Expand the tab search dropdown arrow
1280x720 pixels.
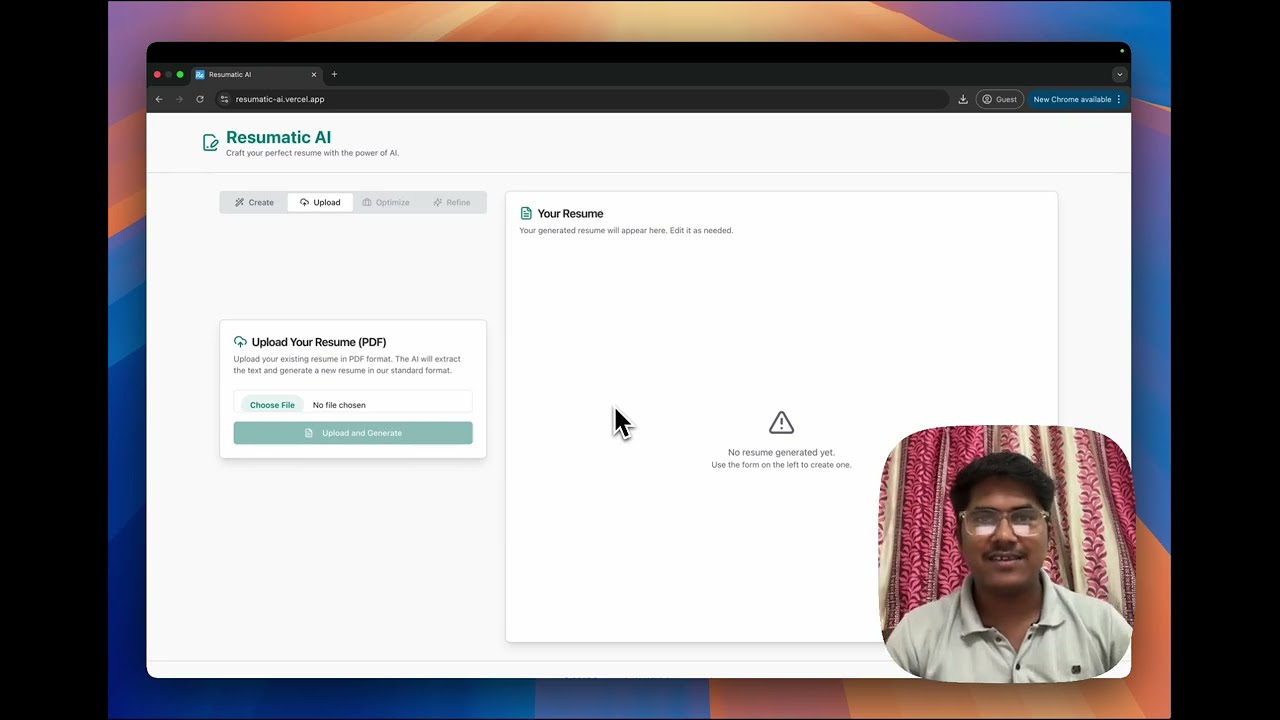pyautogui.click(x=1119, y=74)
